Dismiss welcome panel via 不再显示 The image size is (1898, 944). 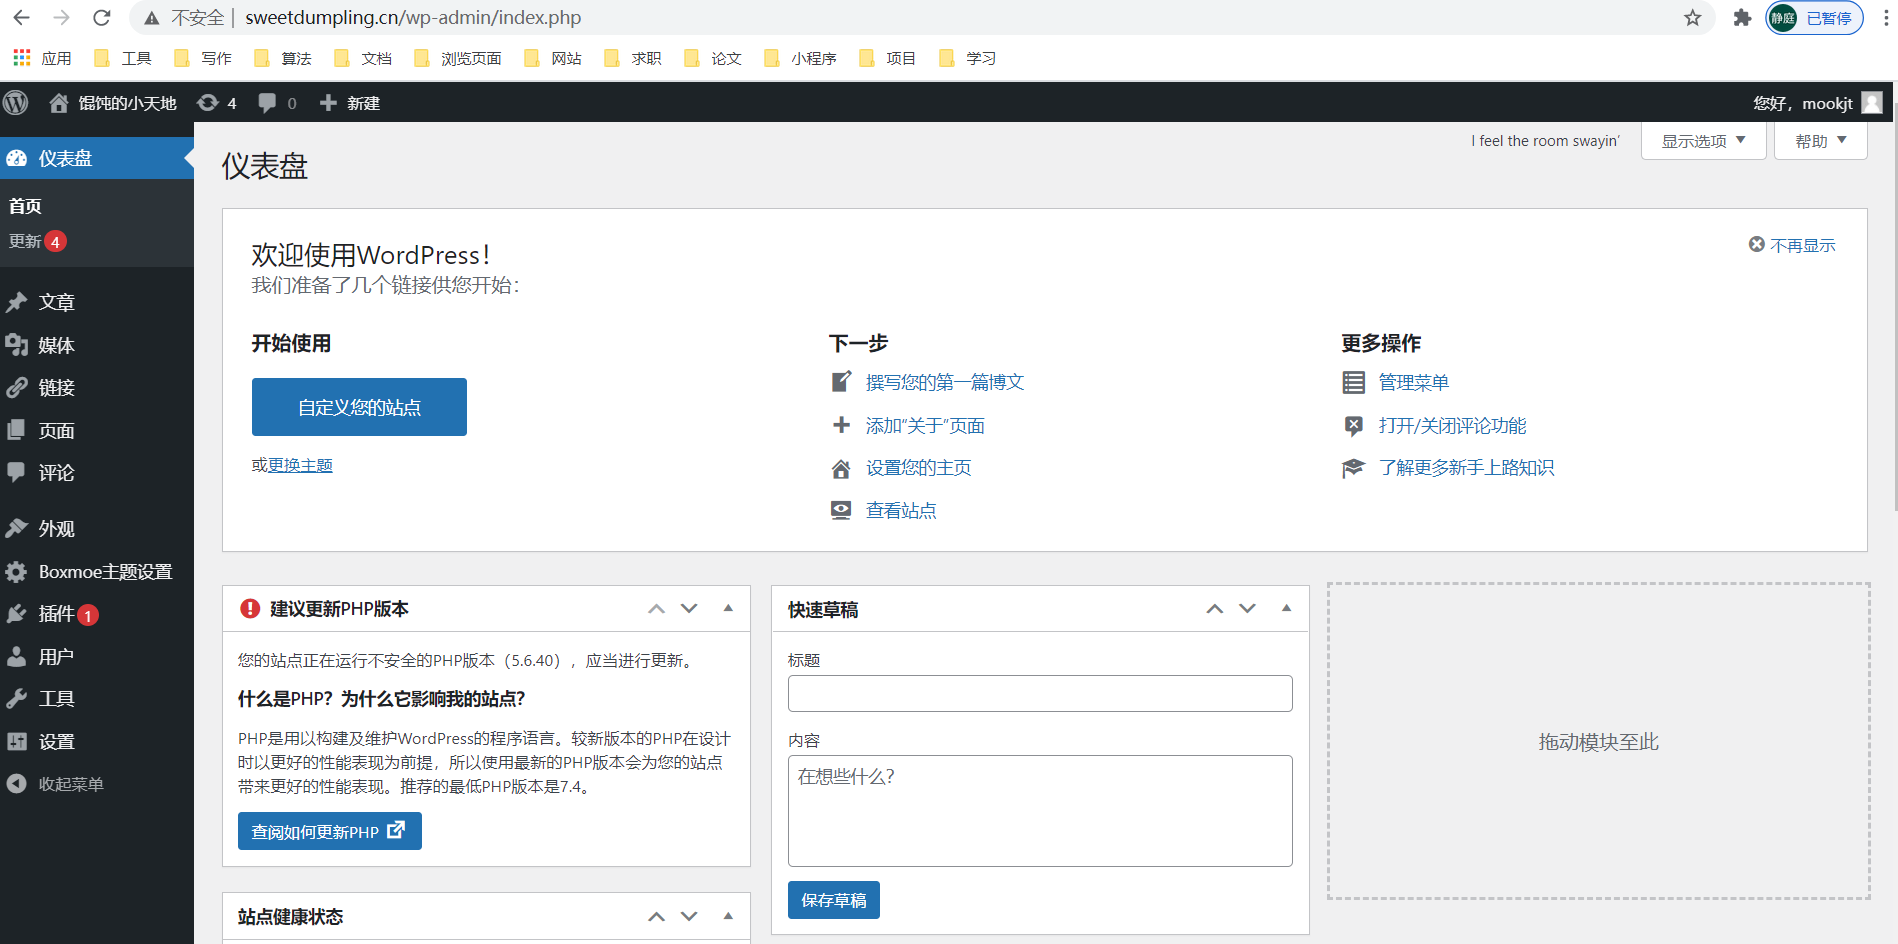coord(1792,245)
